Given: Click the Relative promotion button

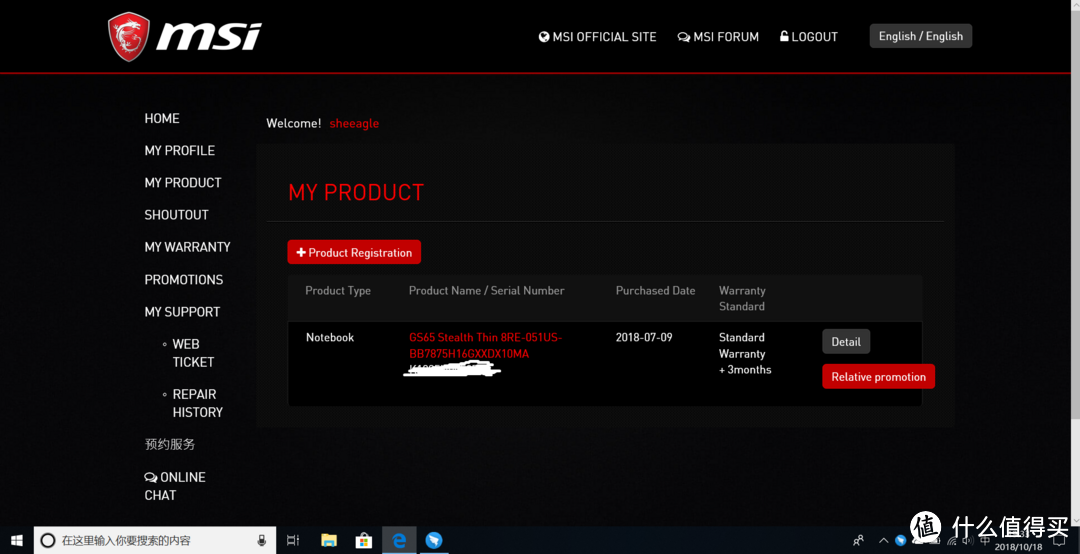Looking at the screenshot, I should (878, 376).
